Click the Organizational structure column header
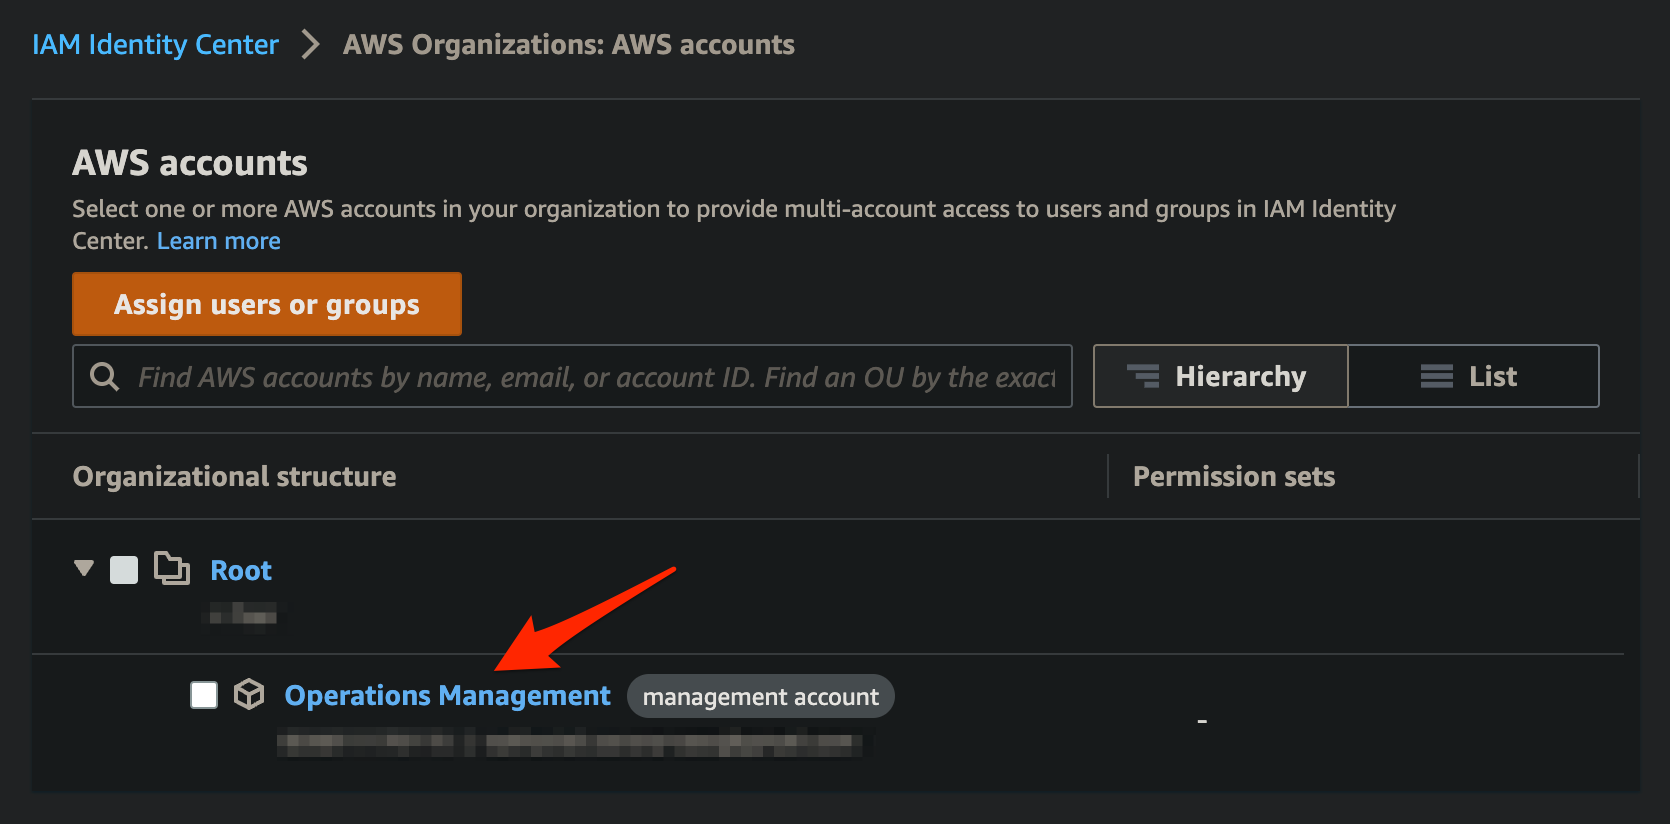Viewport: 1670px width, 824px height. (234, 476)
